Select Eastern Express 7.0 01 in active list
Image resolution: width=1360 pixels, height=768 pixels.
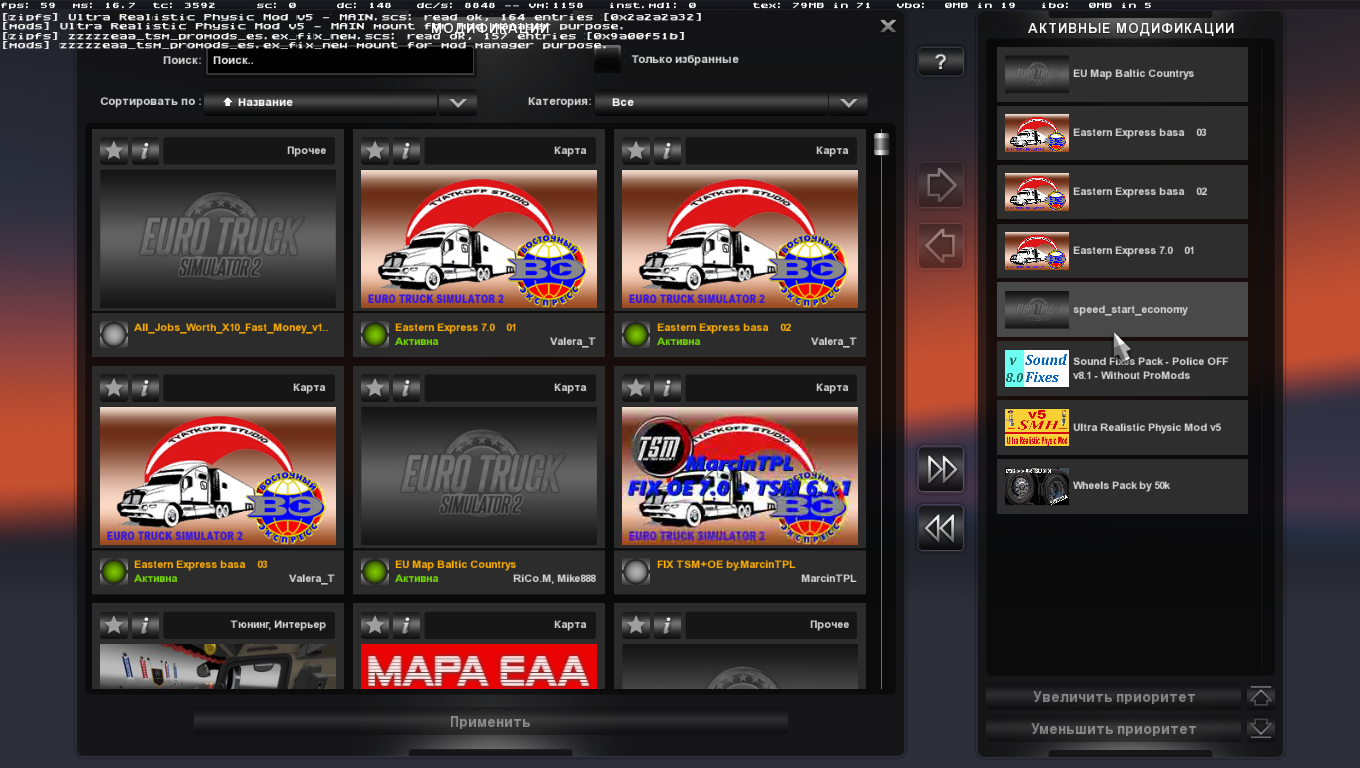[x=1122, y=251]
